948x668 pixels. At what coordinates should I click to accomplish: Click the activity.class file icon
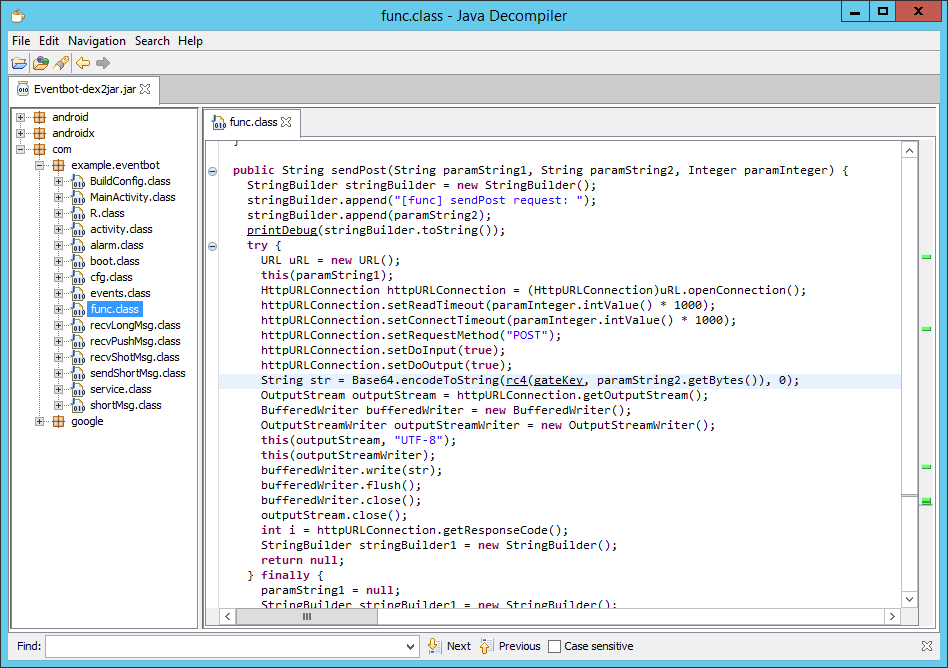click(78, 229)
